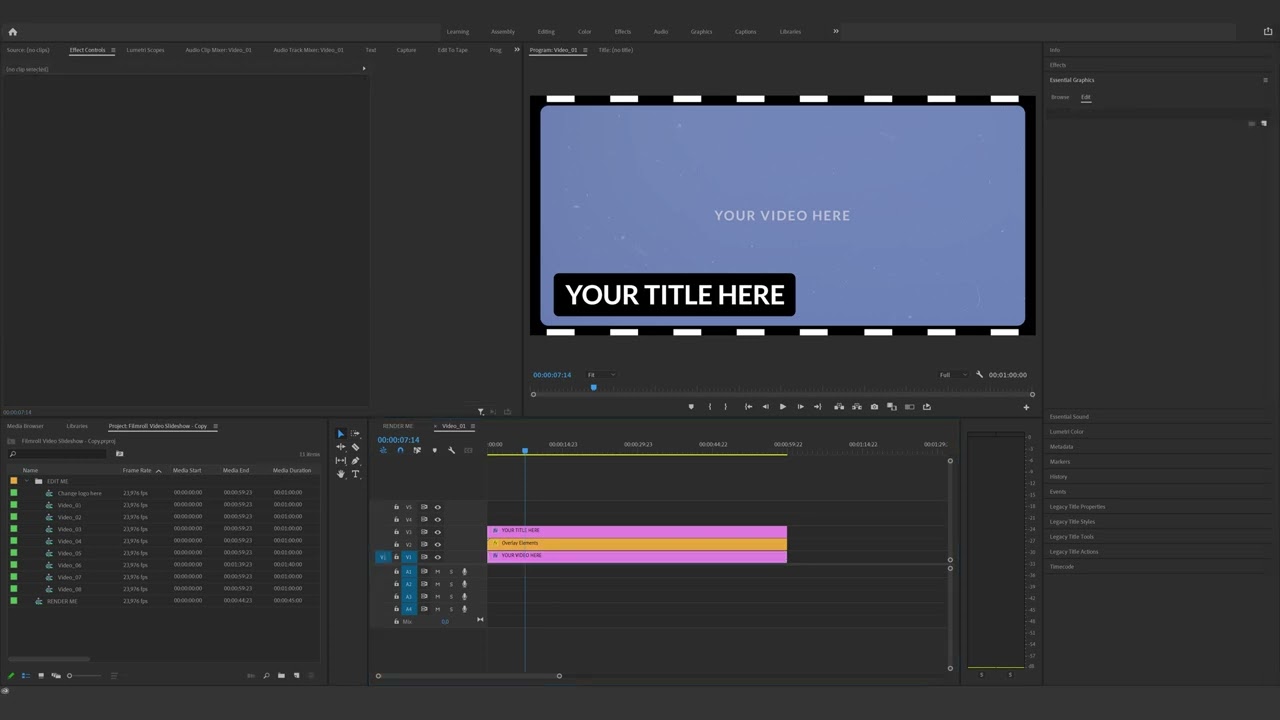Open the Media Browser tab
Screen dimensions: 1280x720
click(26, 426)
